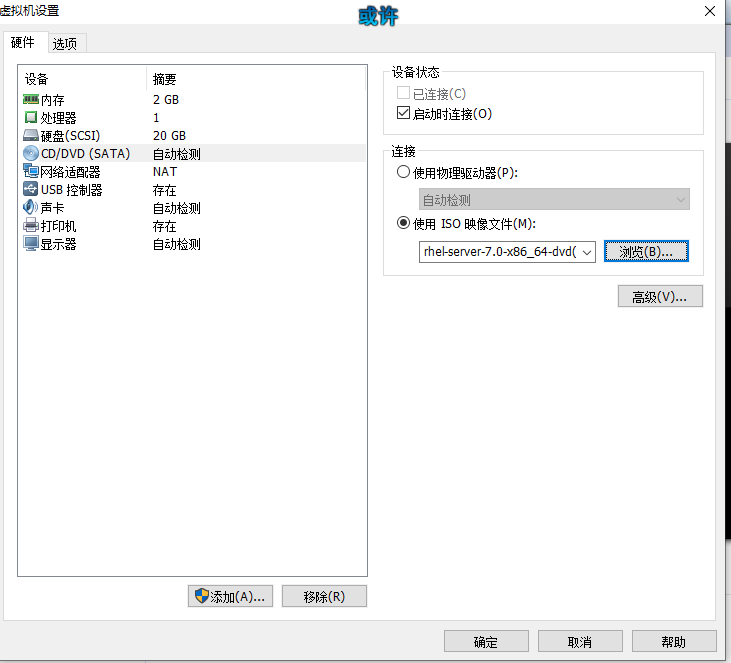Image resolution: width=731 pixels, height=663 pixels.
Task: Click 自动检测 summary in CD/DVD row
Action: pyautogui.click(x=177, y=153)
